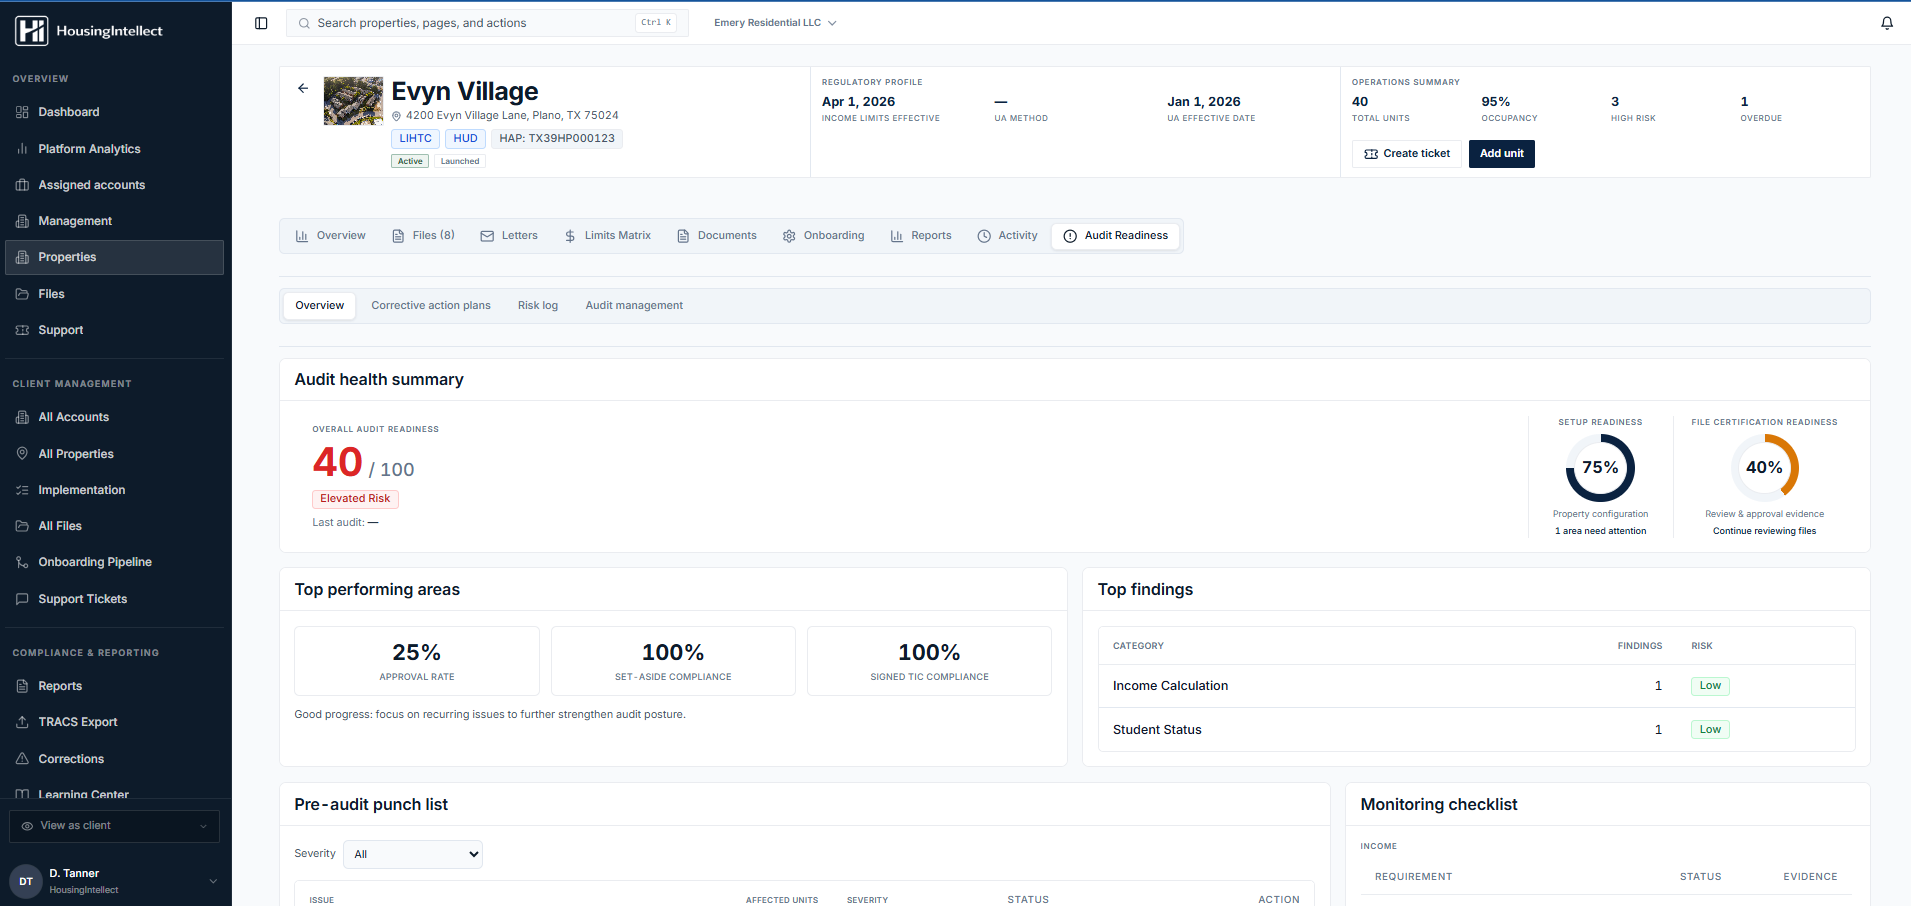Click the Evyn Village property thumbnail
Viewport: 1911px width, 906px height.
[x=353, y=101]
